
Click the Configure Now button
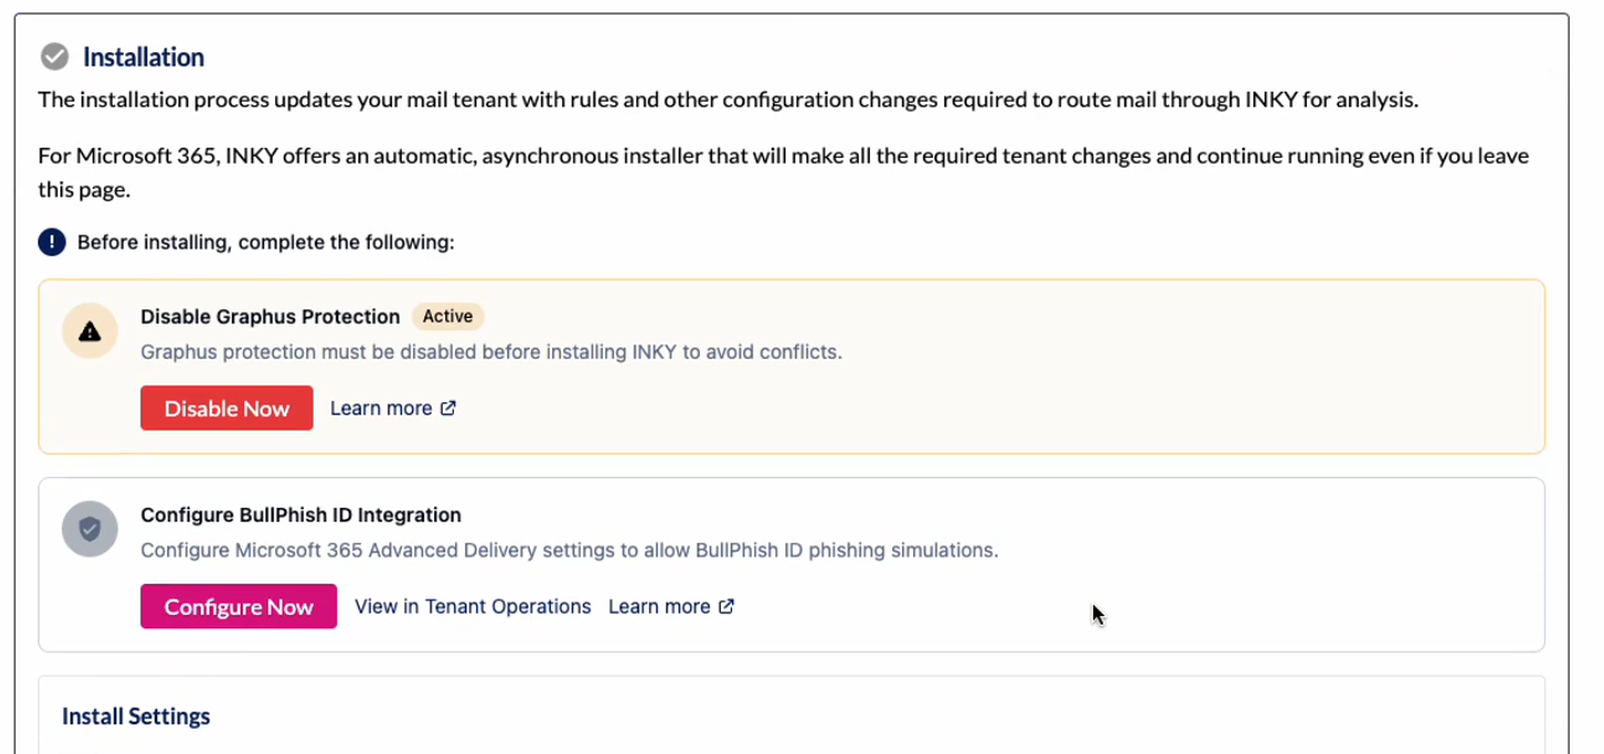(x=239, y=606)
